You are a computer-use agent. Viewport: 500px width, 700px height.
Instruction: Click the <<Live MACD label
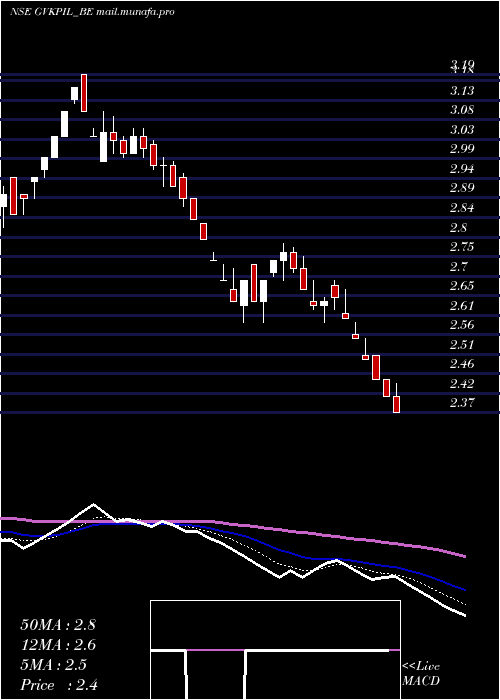pyautogui.click(x=421, y=674)
